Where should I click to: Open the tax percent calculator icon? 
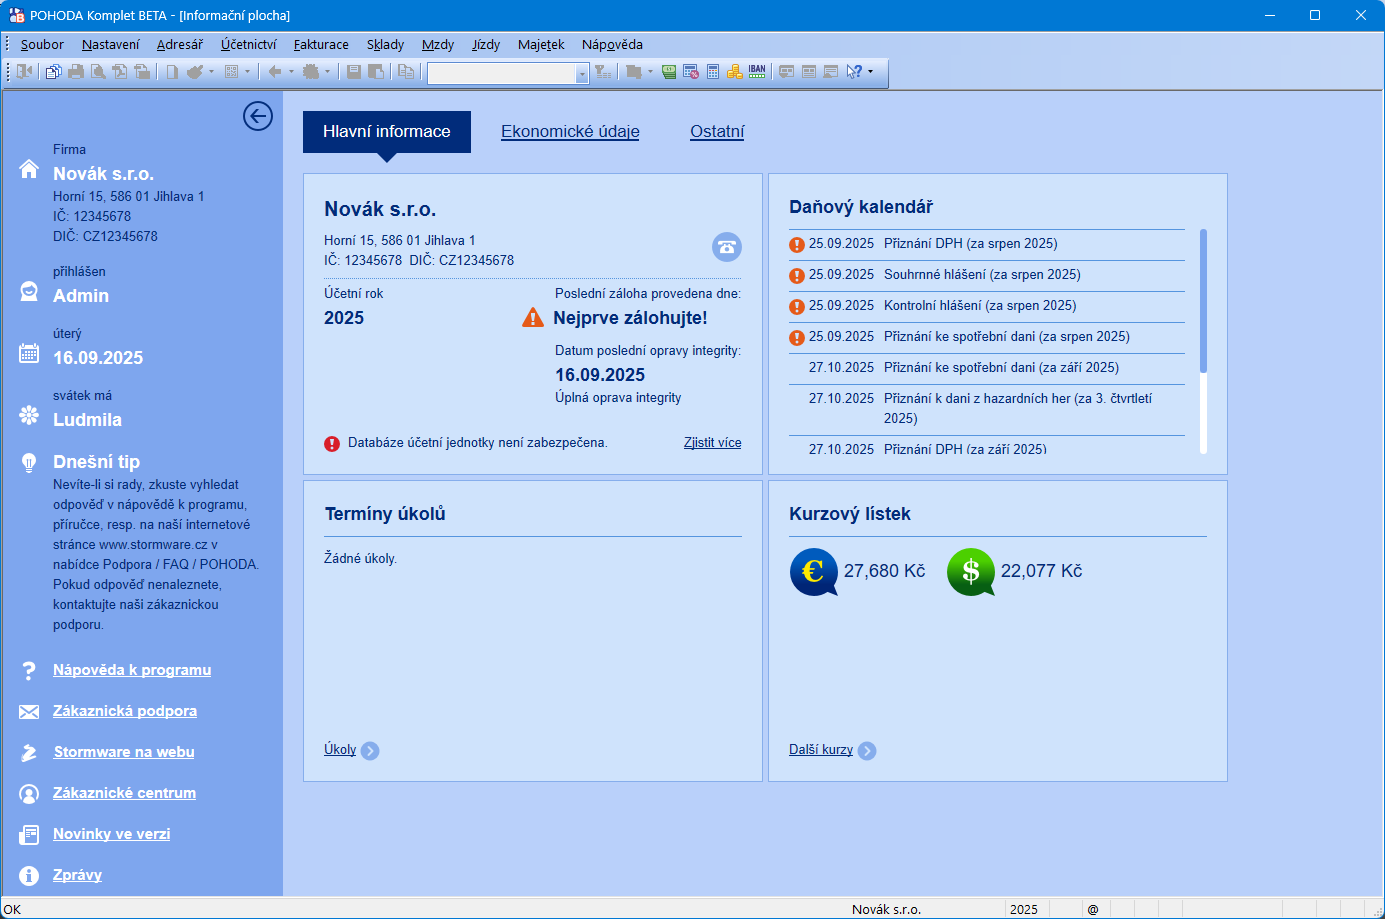(691, 72)
